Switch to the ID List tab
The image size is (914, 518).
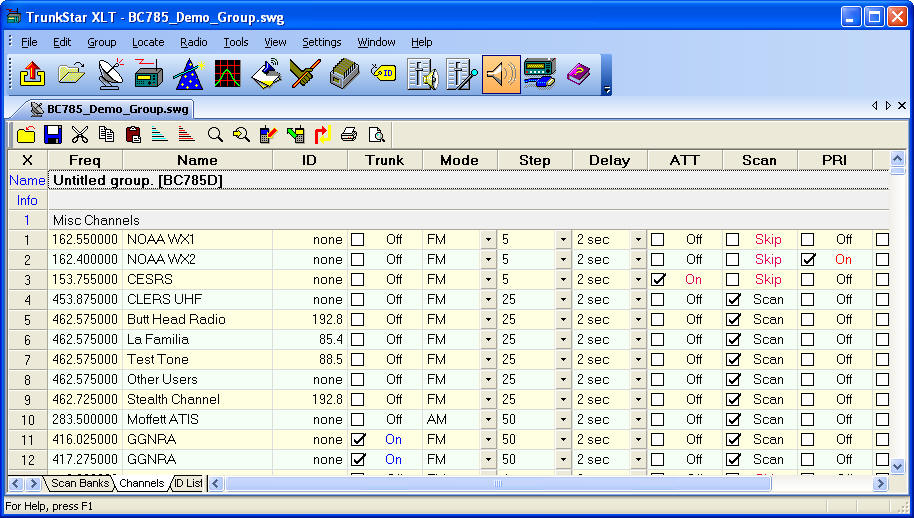[188, 483]
